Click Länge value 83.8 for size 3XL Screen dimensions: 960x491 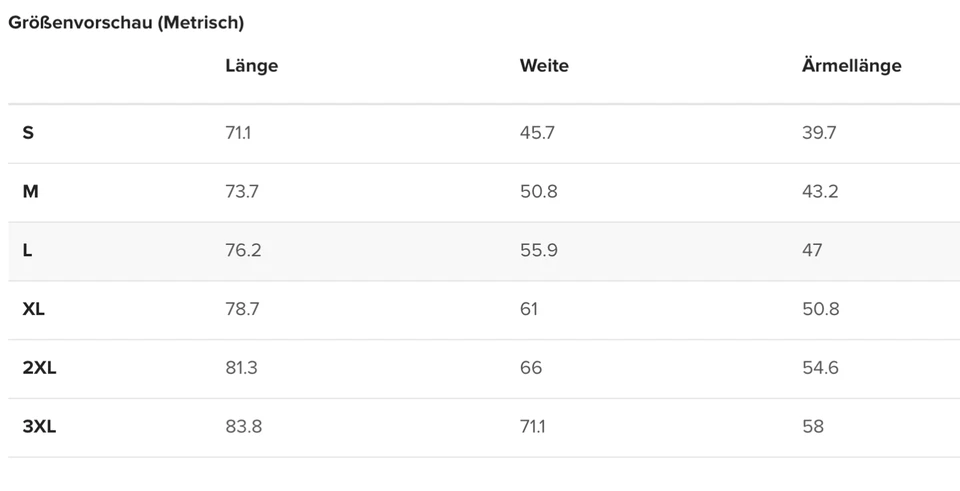[244, 427]
